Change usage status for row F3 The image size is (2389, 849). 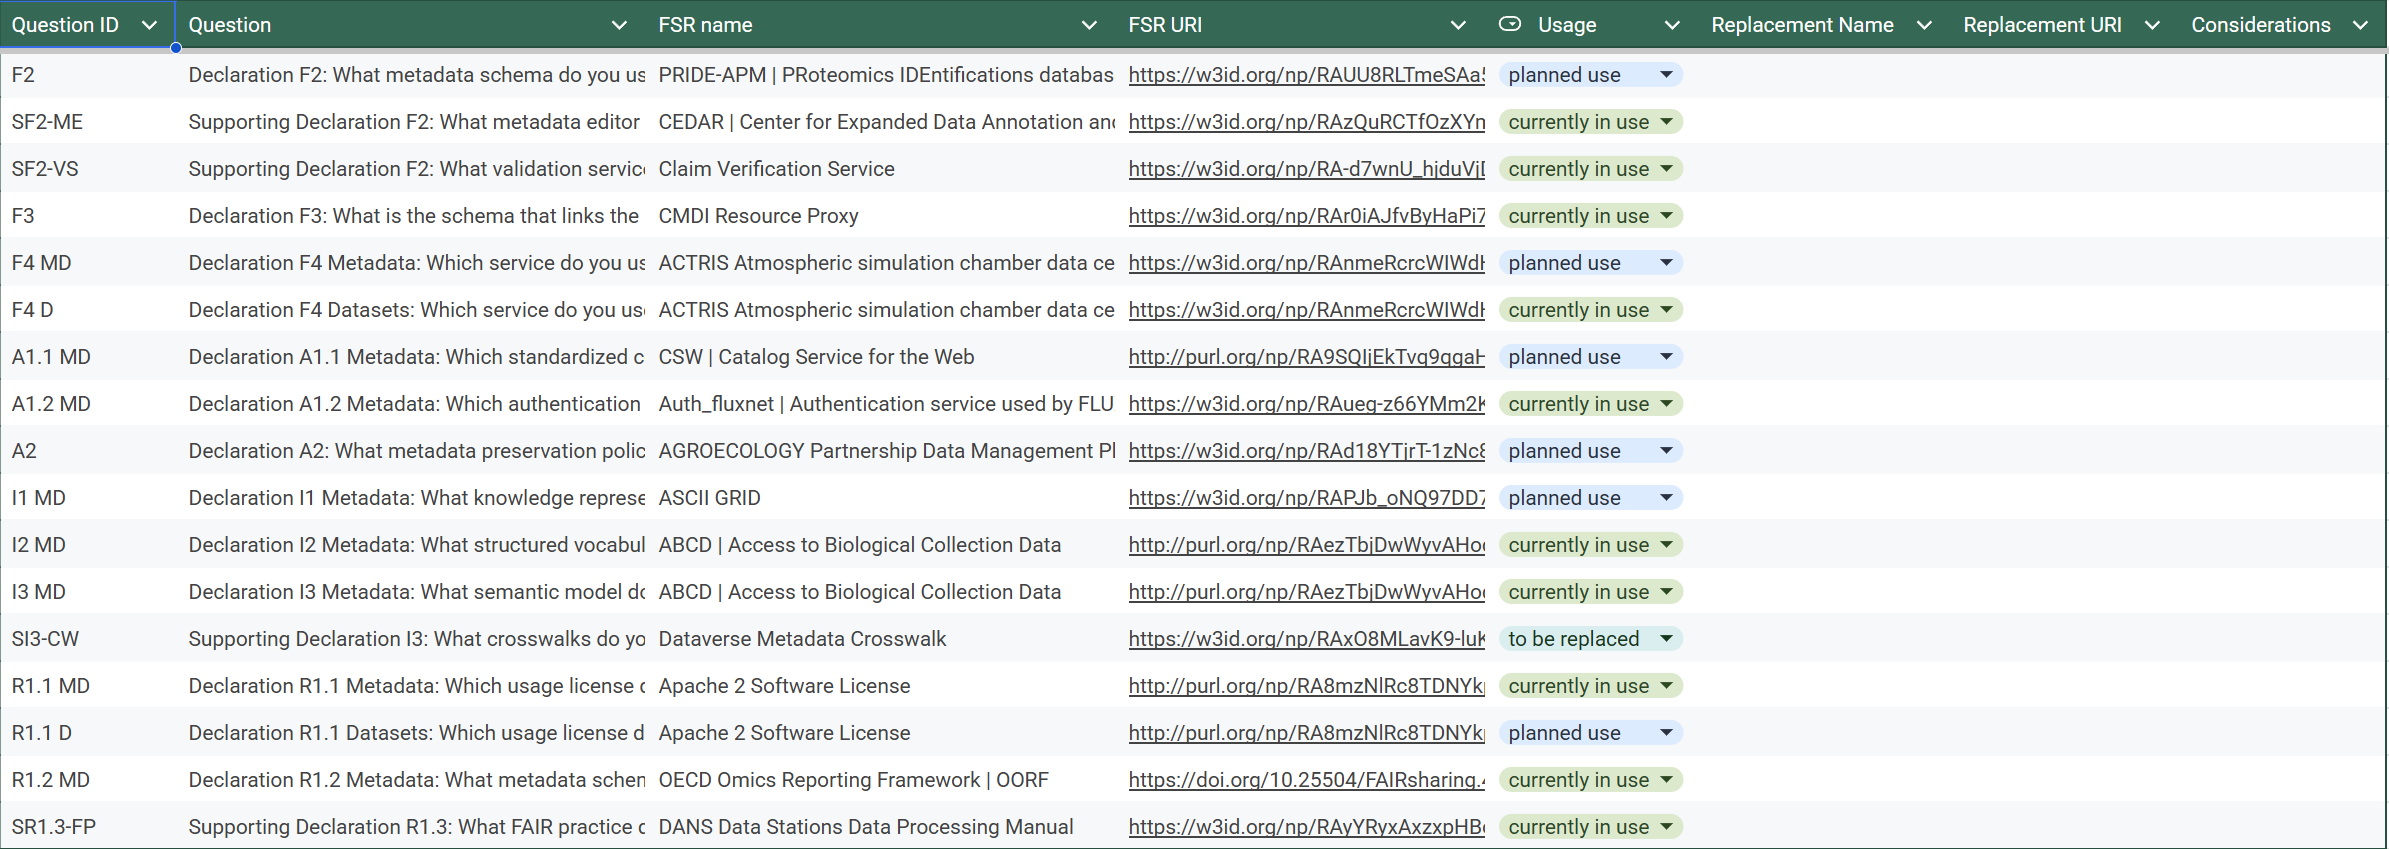pyautogui.click(x=1590, y=216)
